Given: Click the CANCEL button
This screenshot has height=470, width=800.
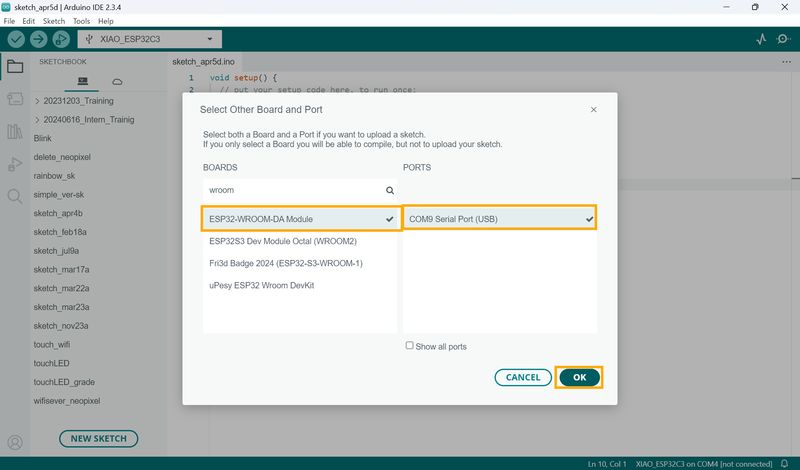Looking at the screenshot, I should click(x=523, y=377).
